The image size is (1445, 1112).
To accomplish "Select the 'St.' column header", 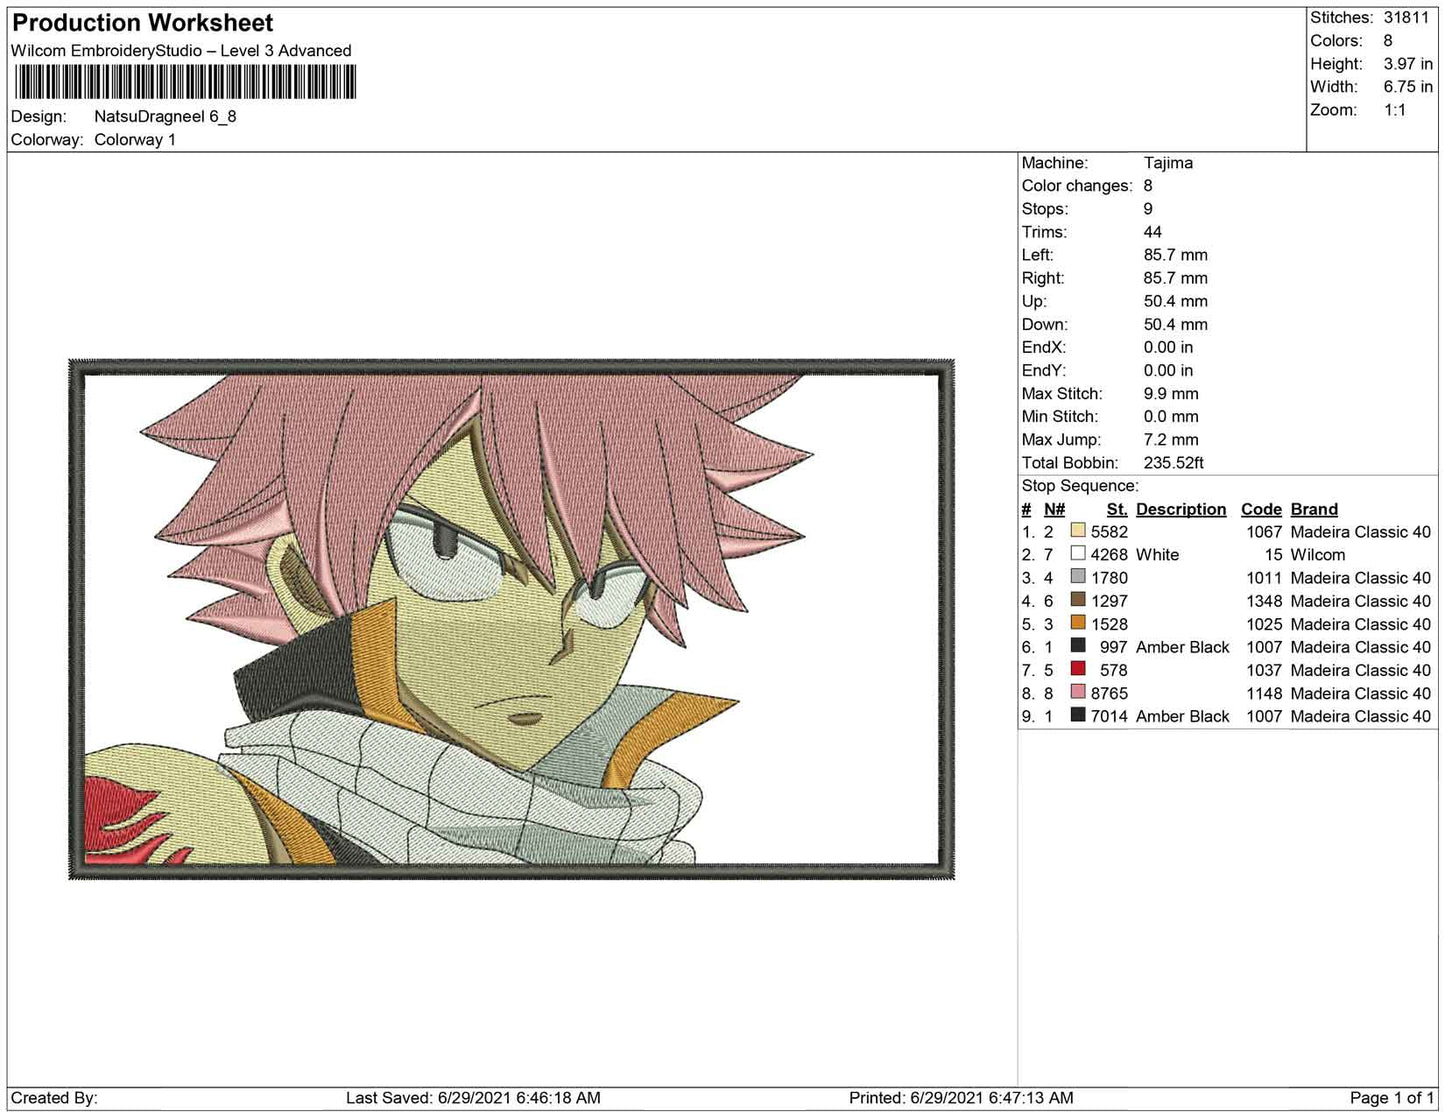I will [x=1117, y=509].
